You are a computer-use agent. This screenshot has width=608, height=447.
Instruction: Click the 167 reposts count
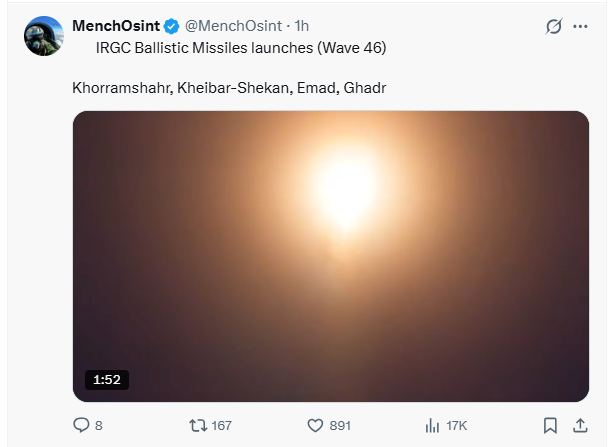pyautogui.click(x=221, y=425)
